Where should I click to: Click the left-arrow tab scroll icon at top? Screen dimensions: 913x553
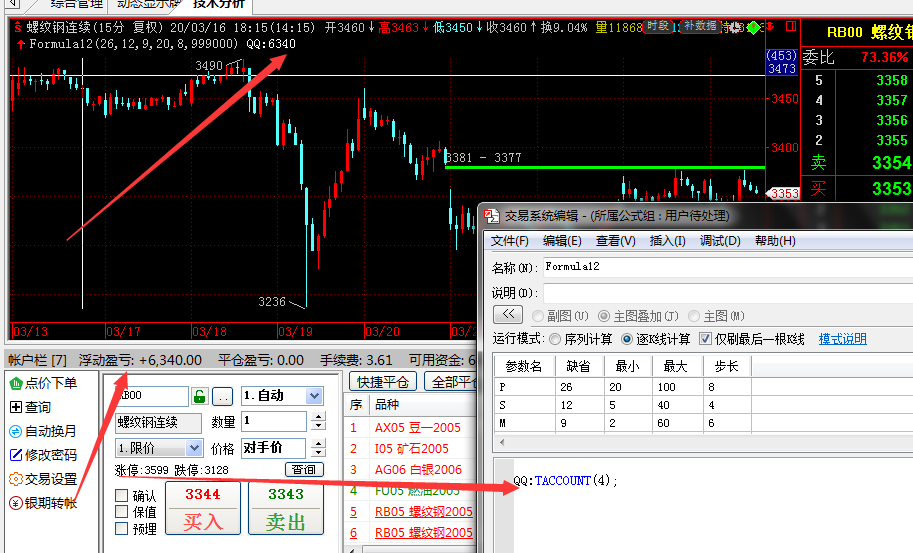(12, 4)
